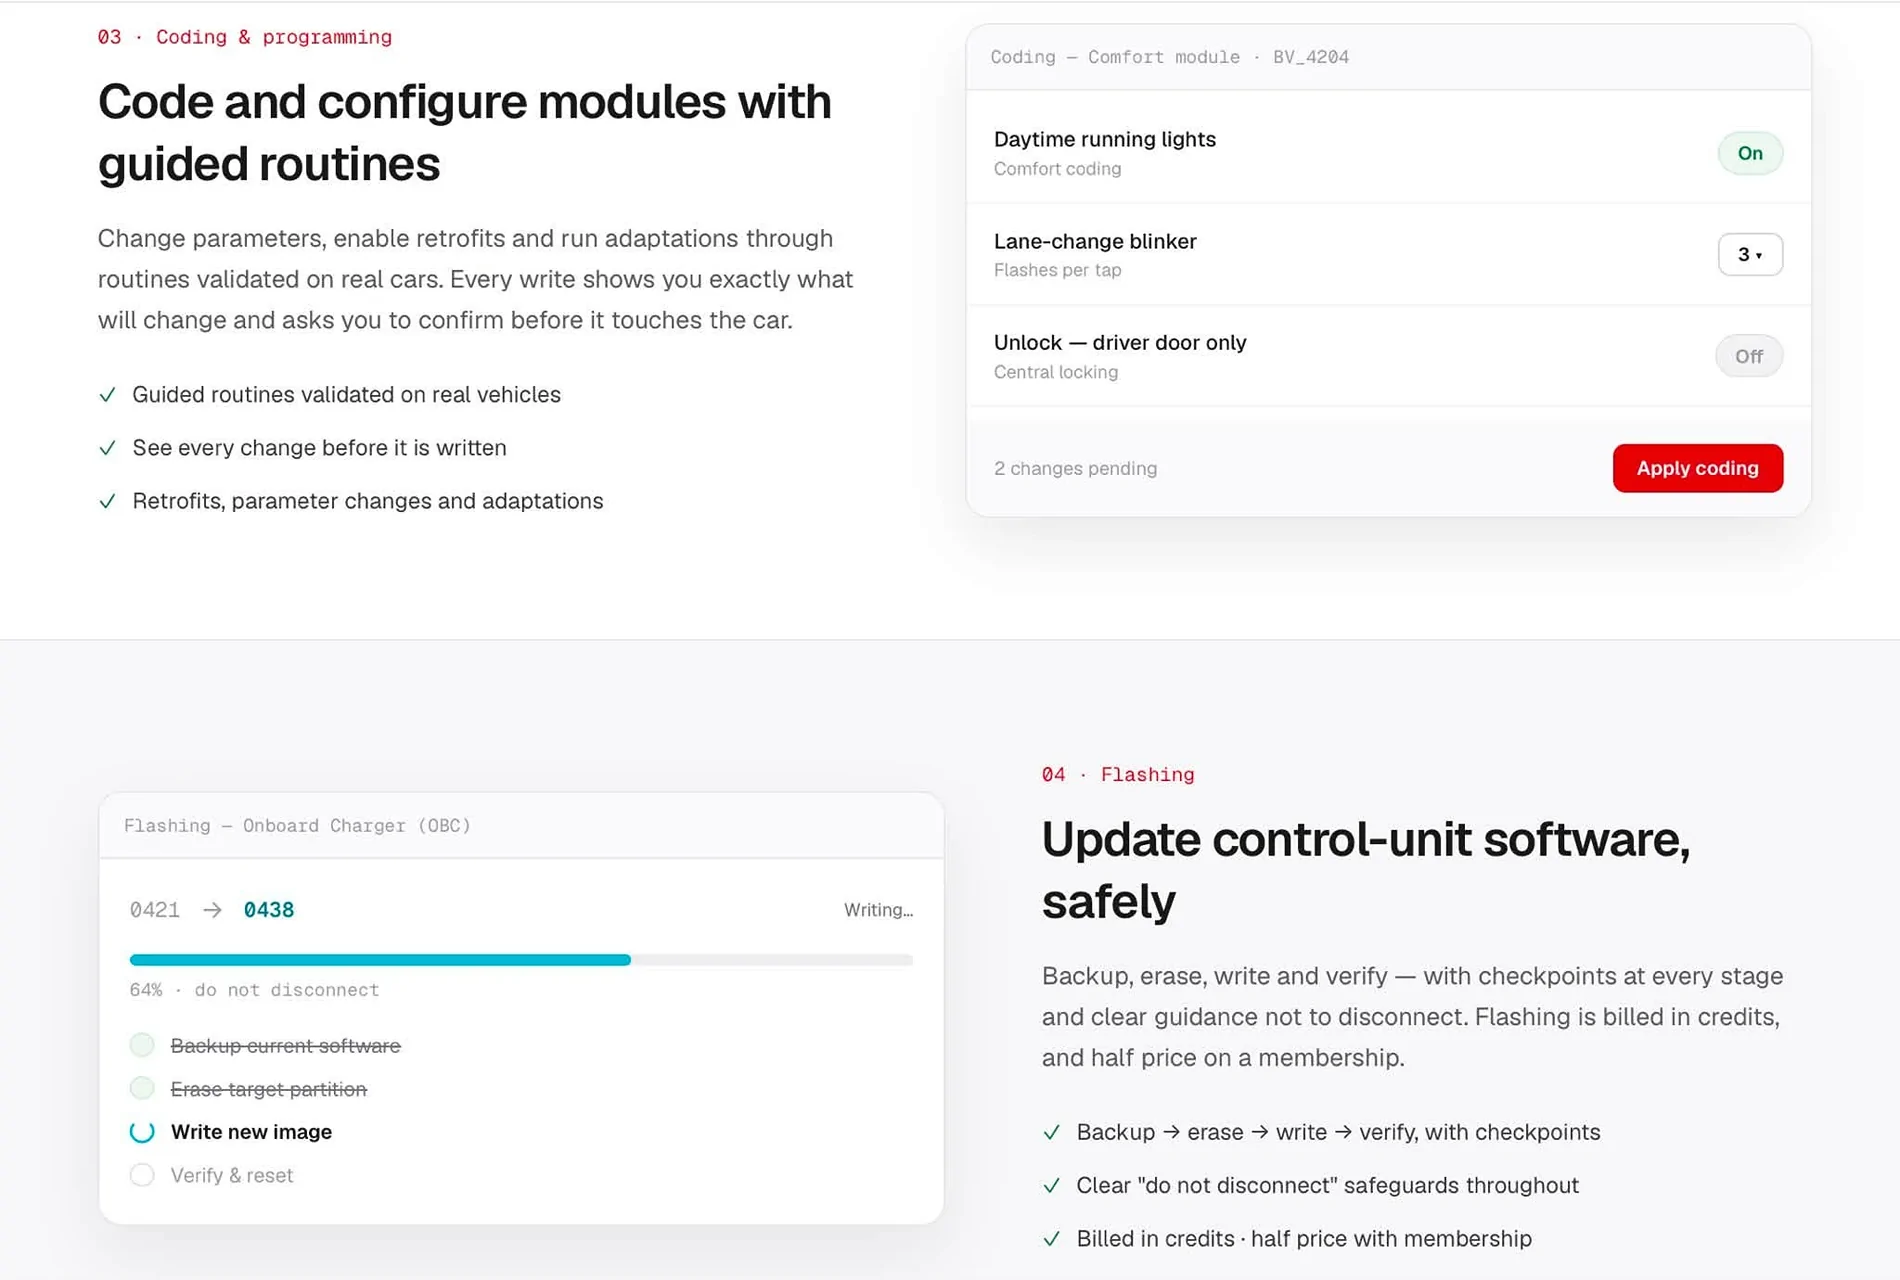Click the spinner icon beside Write new image
Image resolution: width=1900 pixels, height=1280 pixels.
pos(142,1132)
